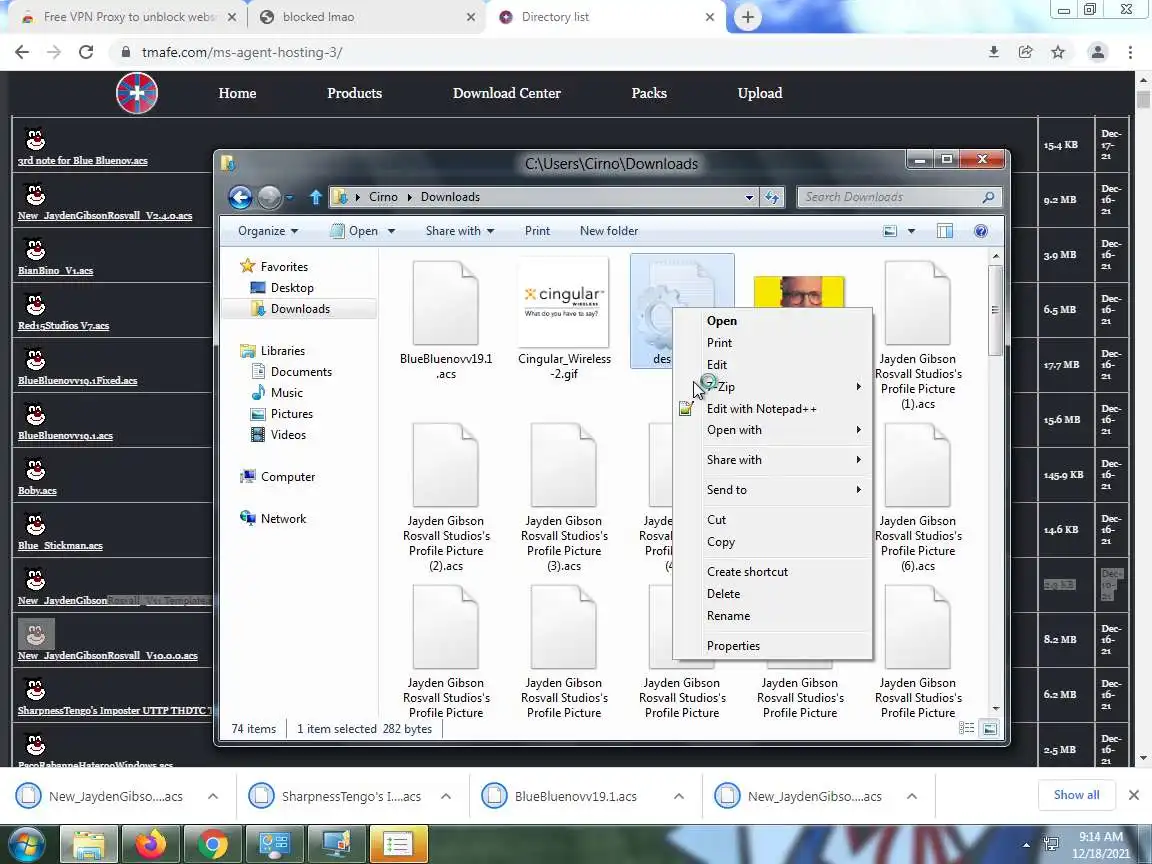Screen dimensions: 1152x864
Task: Bookmark this page with the star icon
Action: (x=1058, y=52)
